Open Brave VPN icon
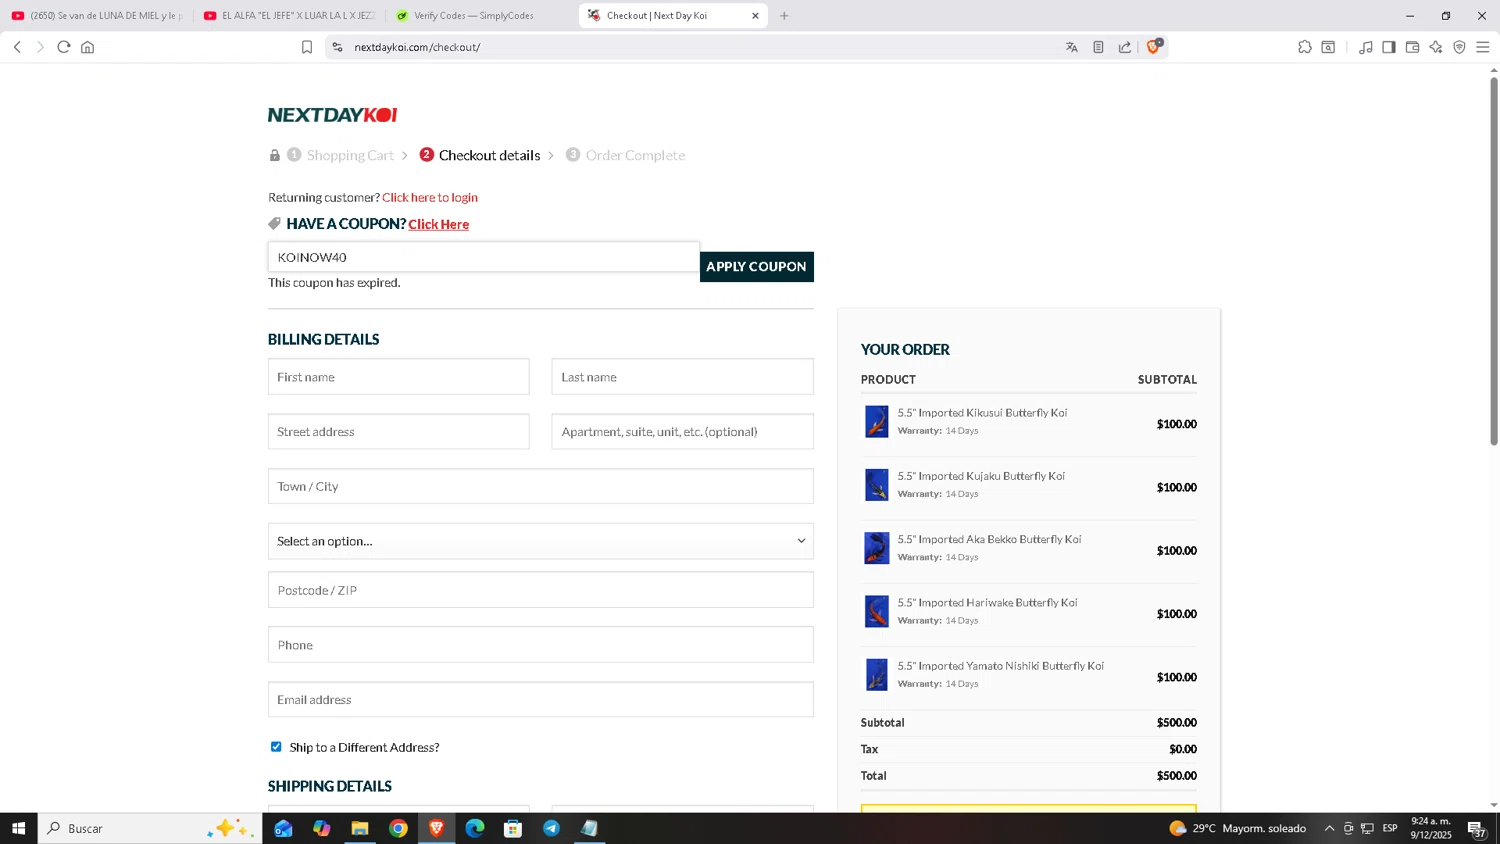This screenshot has height=844, width=1500. coord(1460,47)
